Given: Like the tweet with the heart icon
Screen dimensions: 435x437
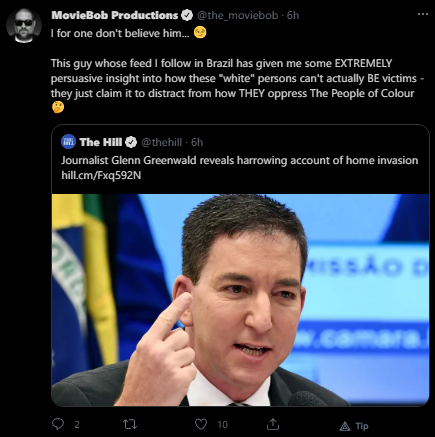Looking at the screenshot, I should pyautogui.click(x=201, y=424).
